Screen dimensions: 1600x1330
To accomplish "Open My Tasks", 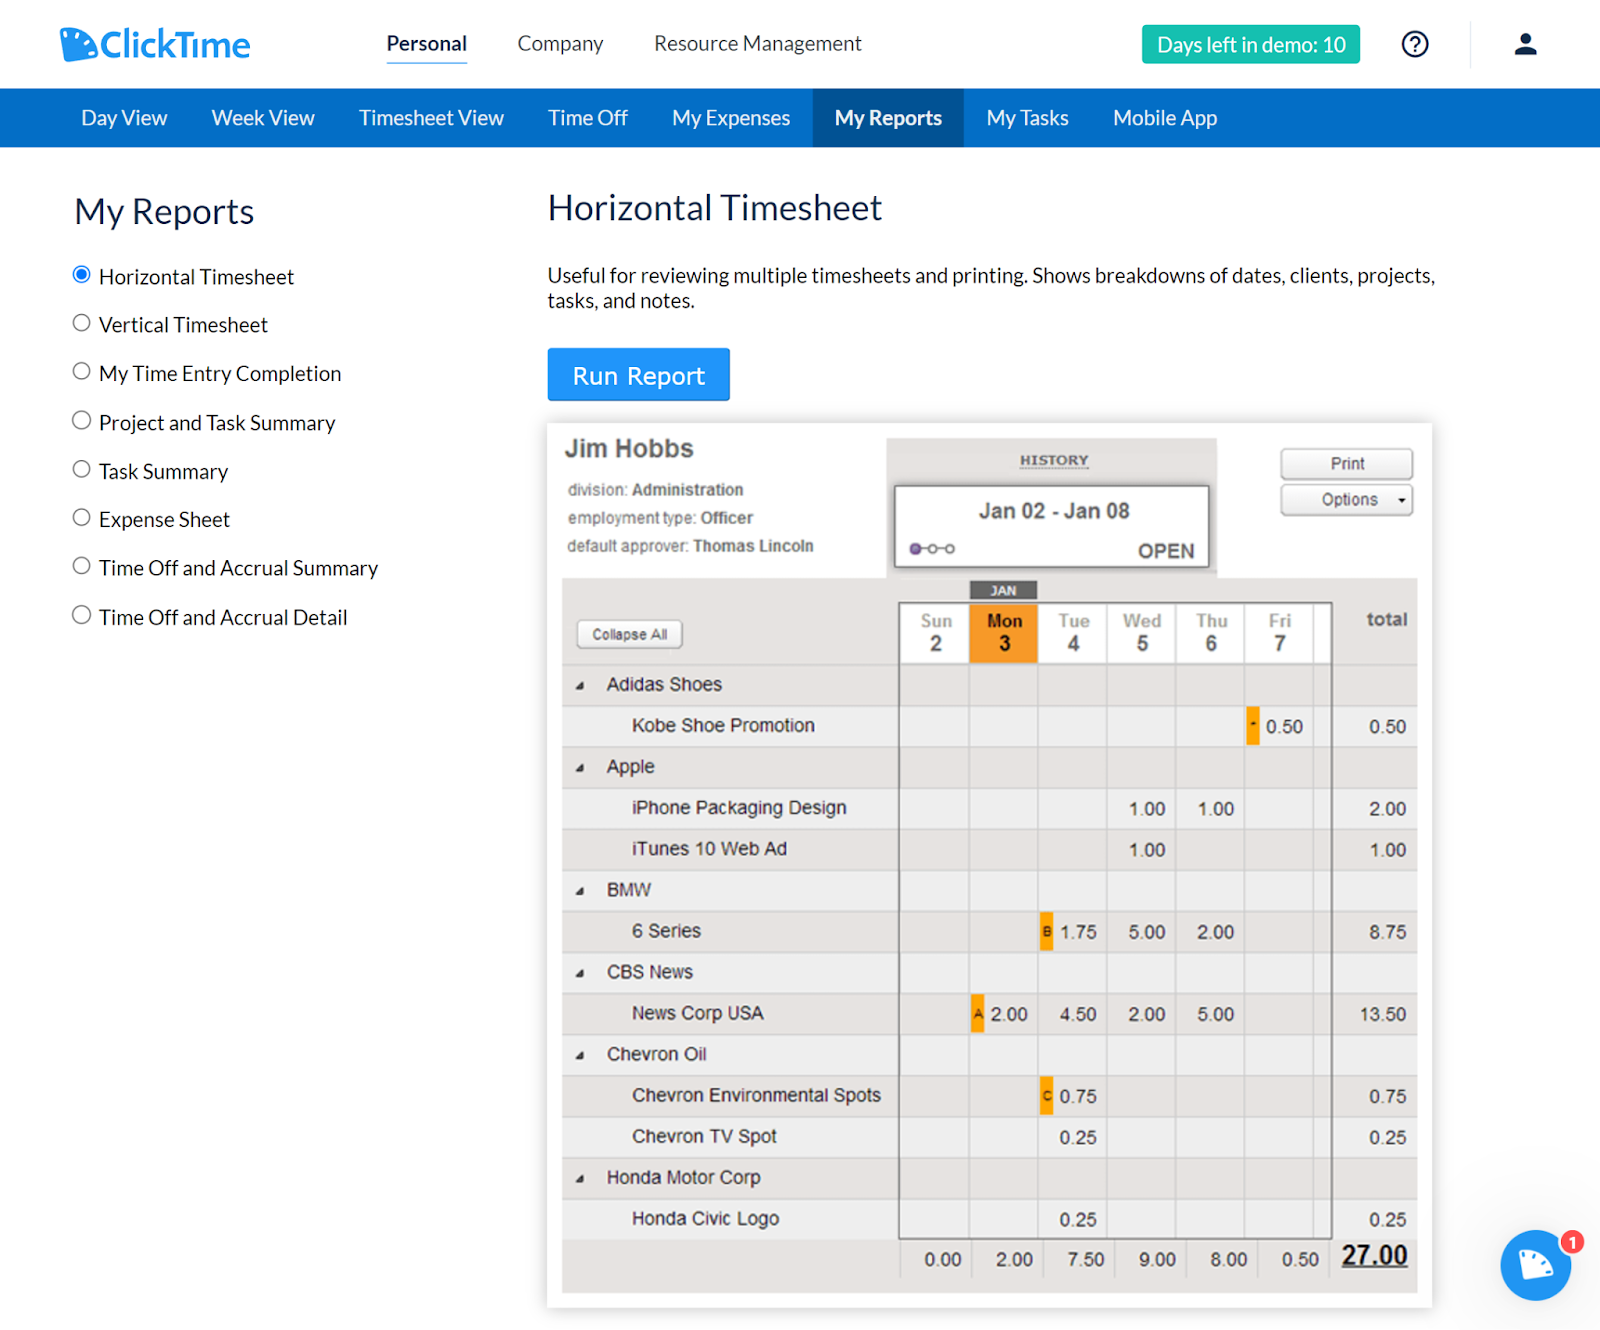I will [x=1027, y=118].
